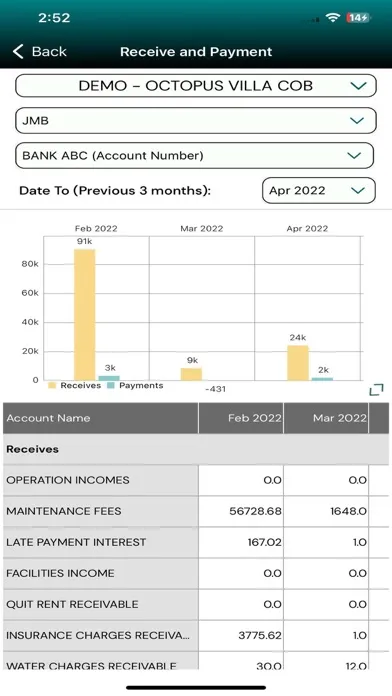
Task: Click the battery indicator in status bar
Action: [358, 18]
